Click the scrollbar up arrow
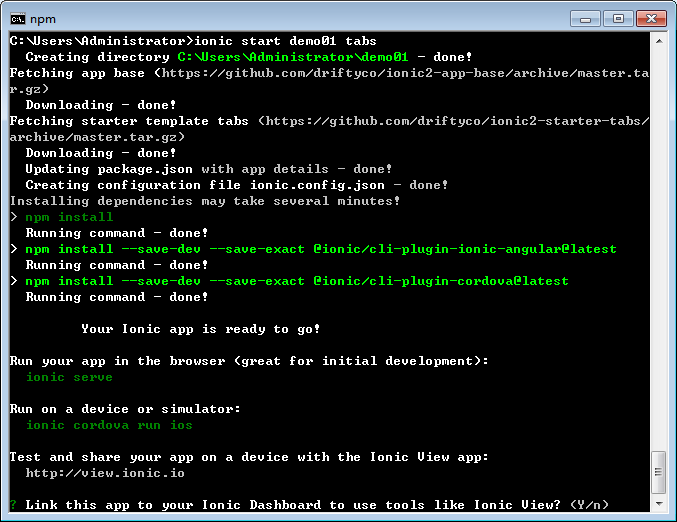The width and height of the screenshot is (677, 522). tap(659, 41)
